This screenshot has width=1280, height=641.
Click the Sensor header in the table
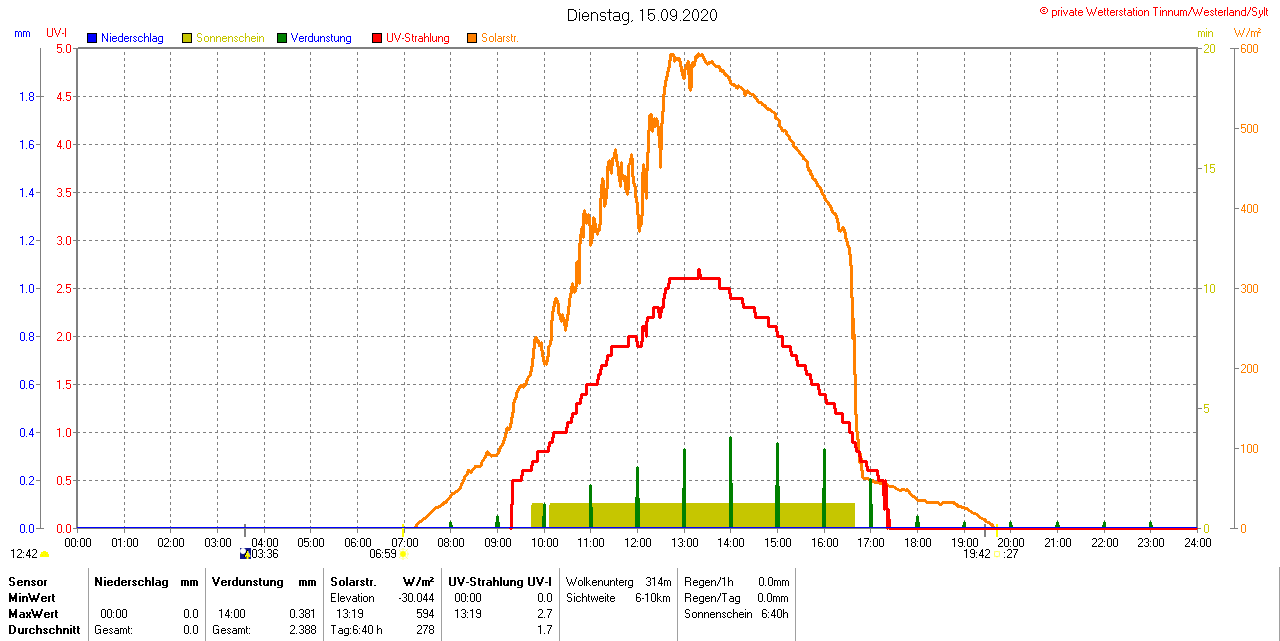point(27,581)
